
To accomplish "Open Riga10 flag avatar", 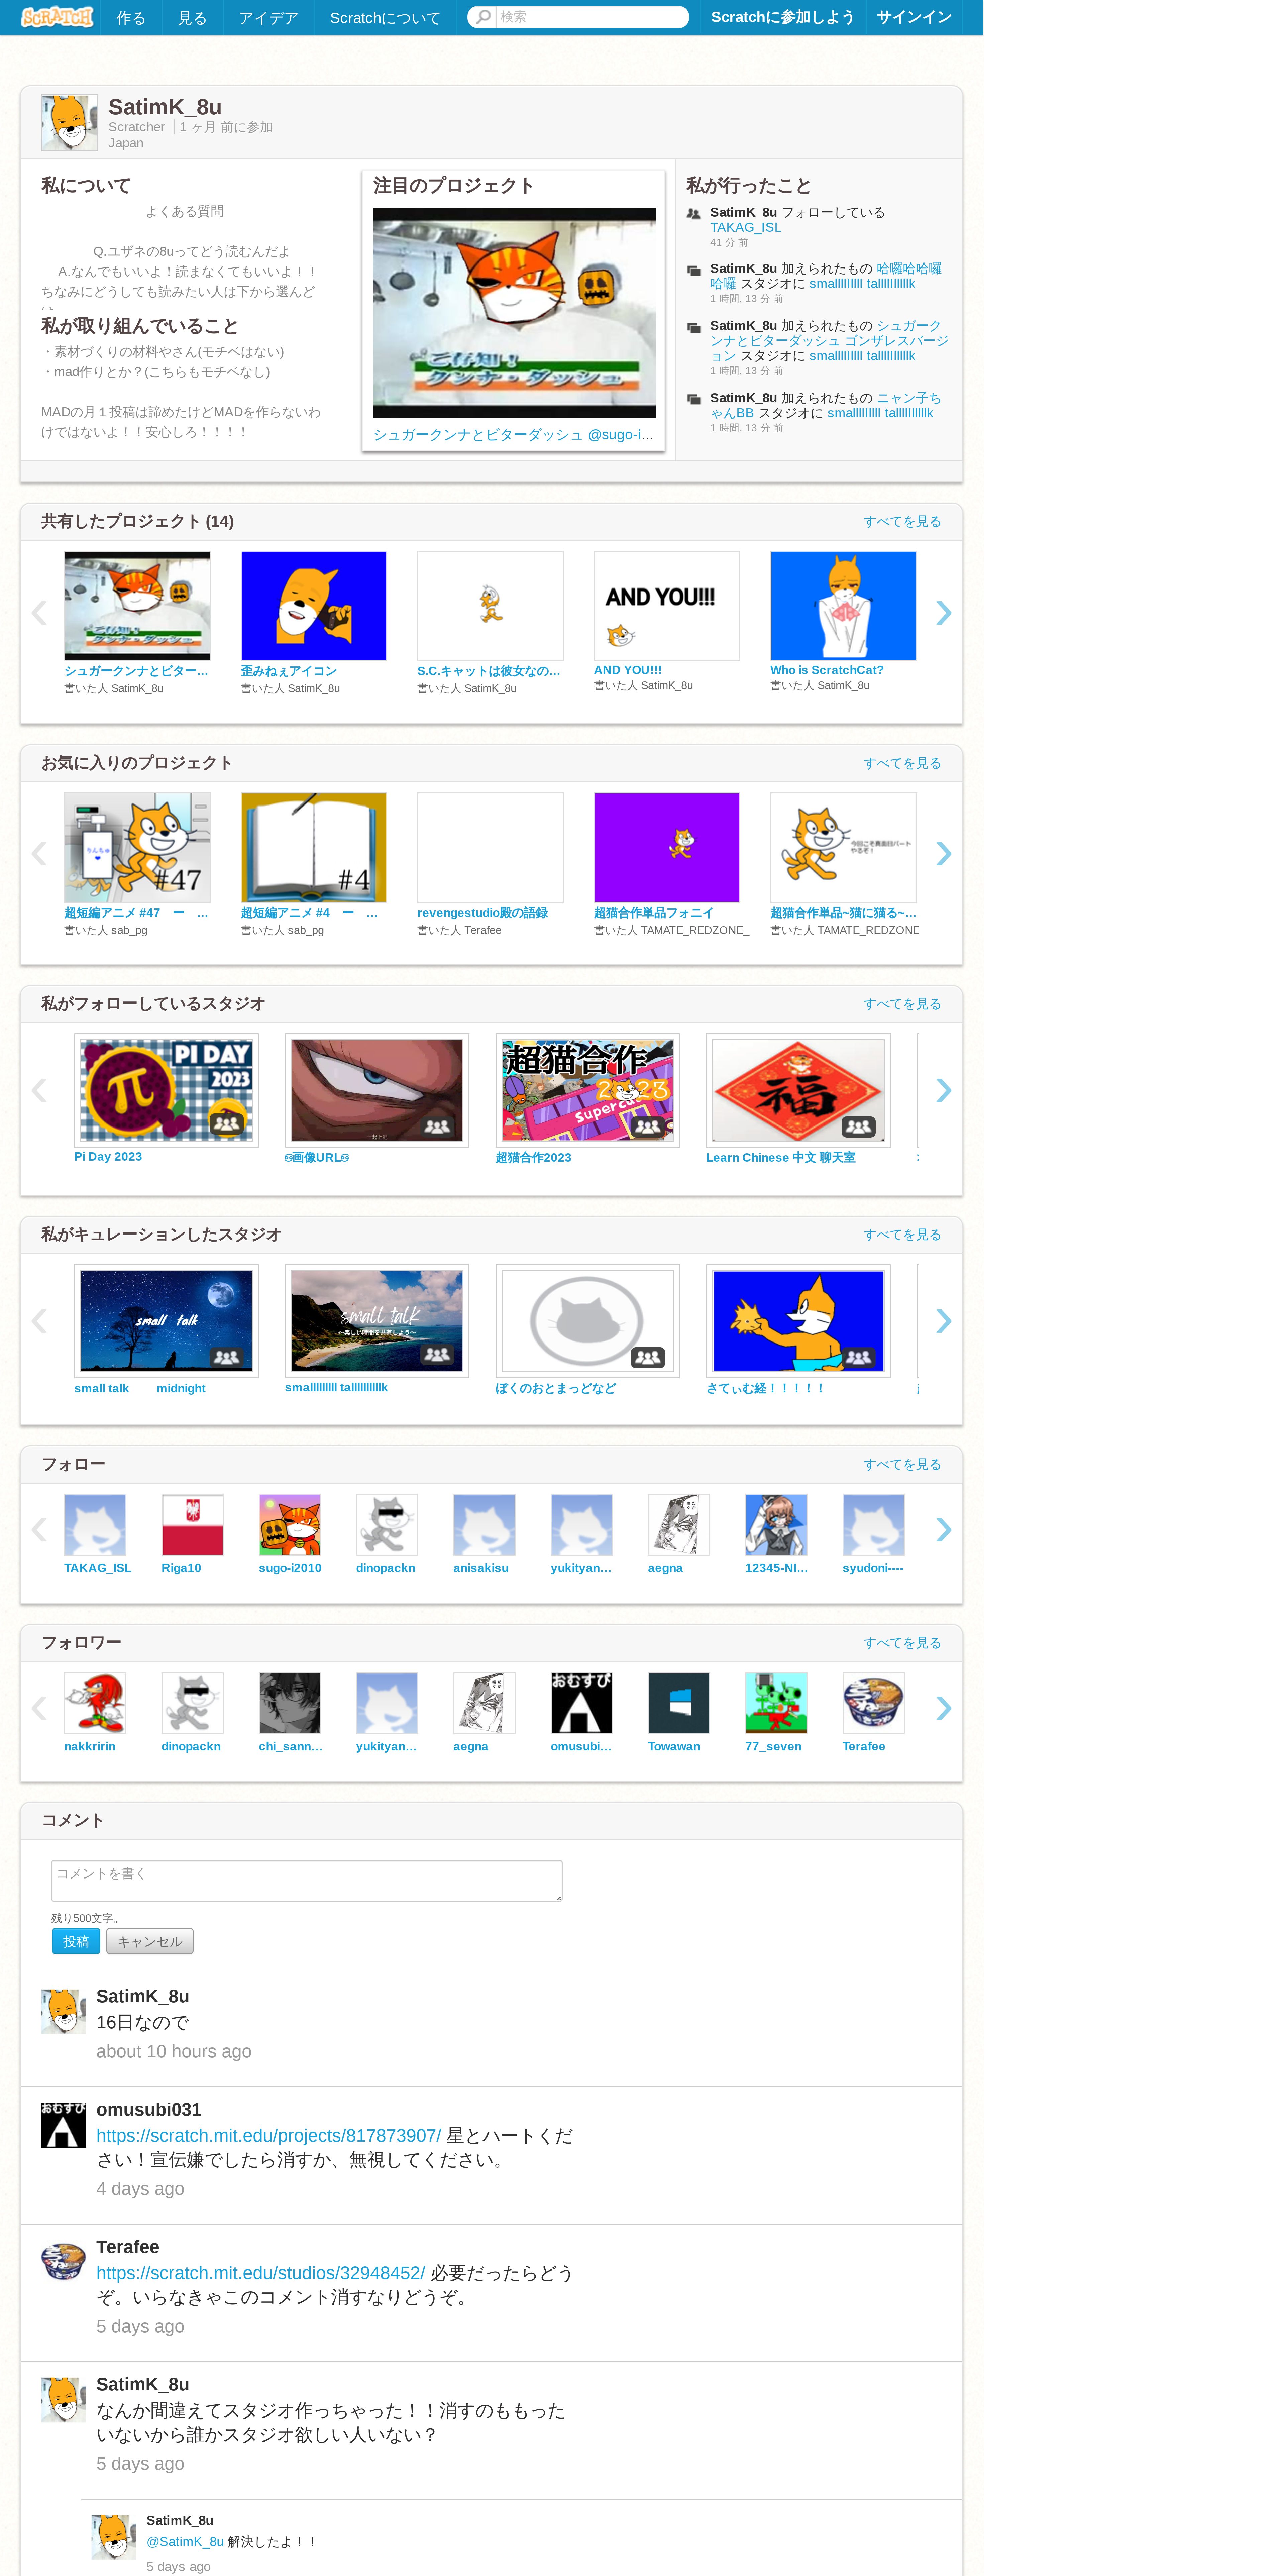I will (x=192, y=1525).
